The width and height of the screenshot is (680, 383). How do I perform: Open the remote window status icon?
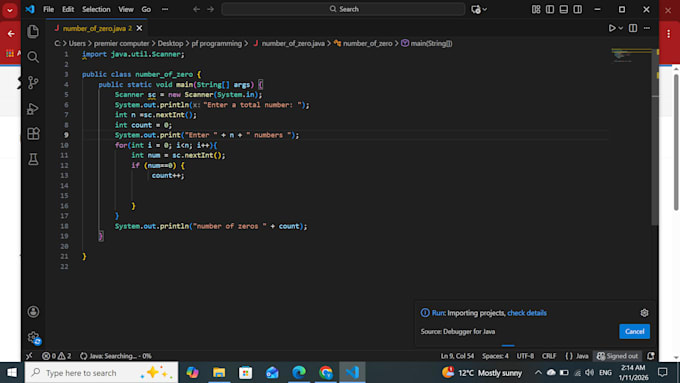click(x=29, y=356)
